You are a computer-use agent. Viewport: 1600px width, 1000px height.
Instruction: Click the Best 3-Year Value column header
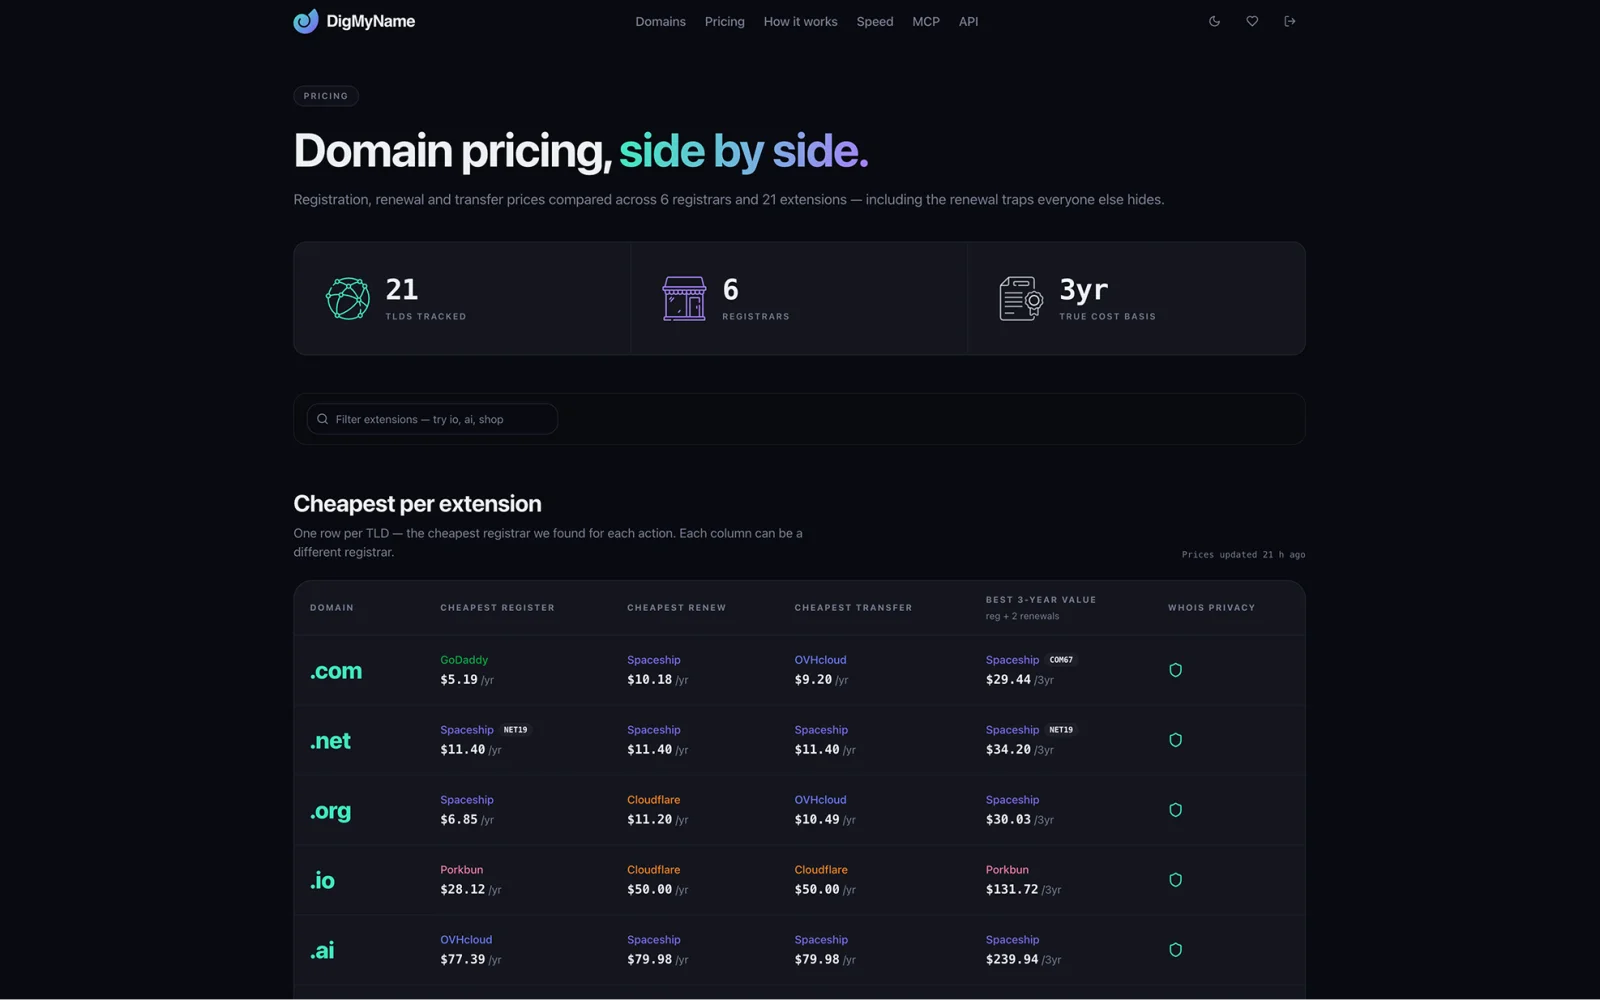pyautogui.click(x=1041, y=600)
